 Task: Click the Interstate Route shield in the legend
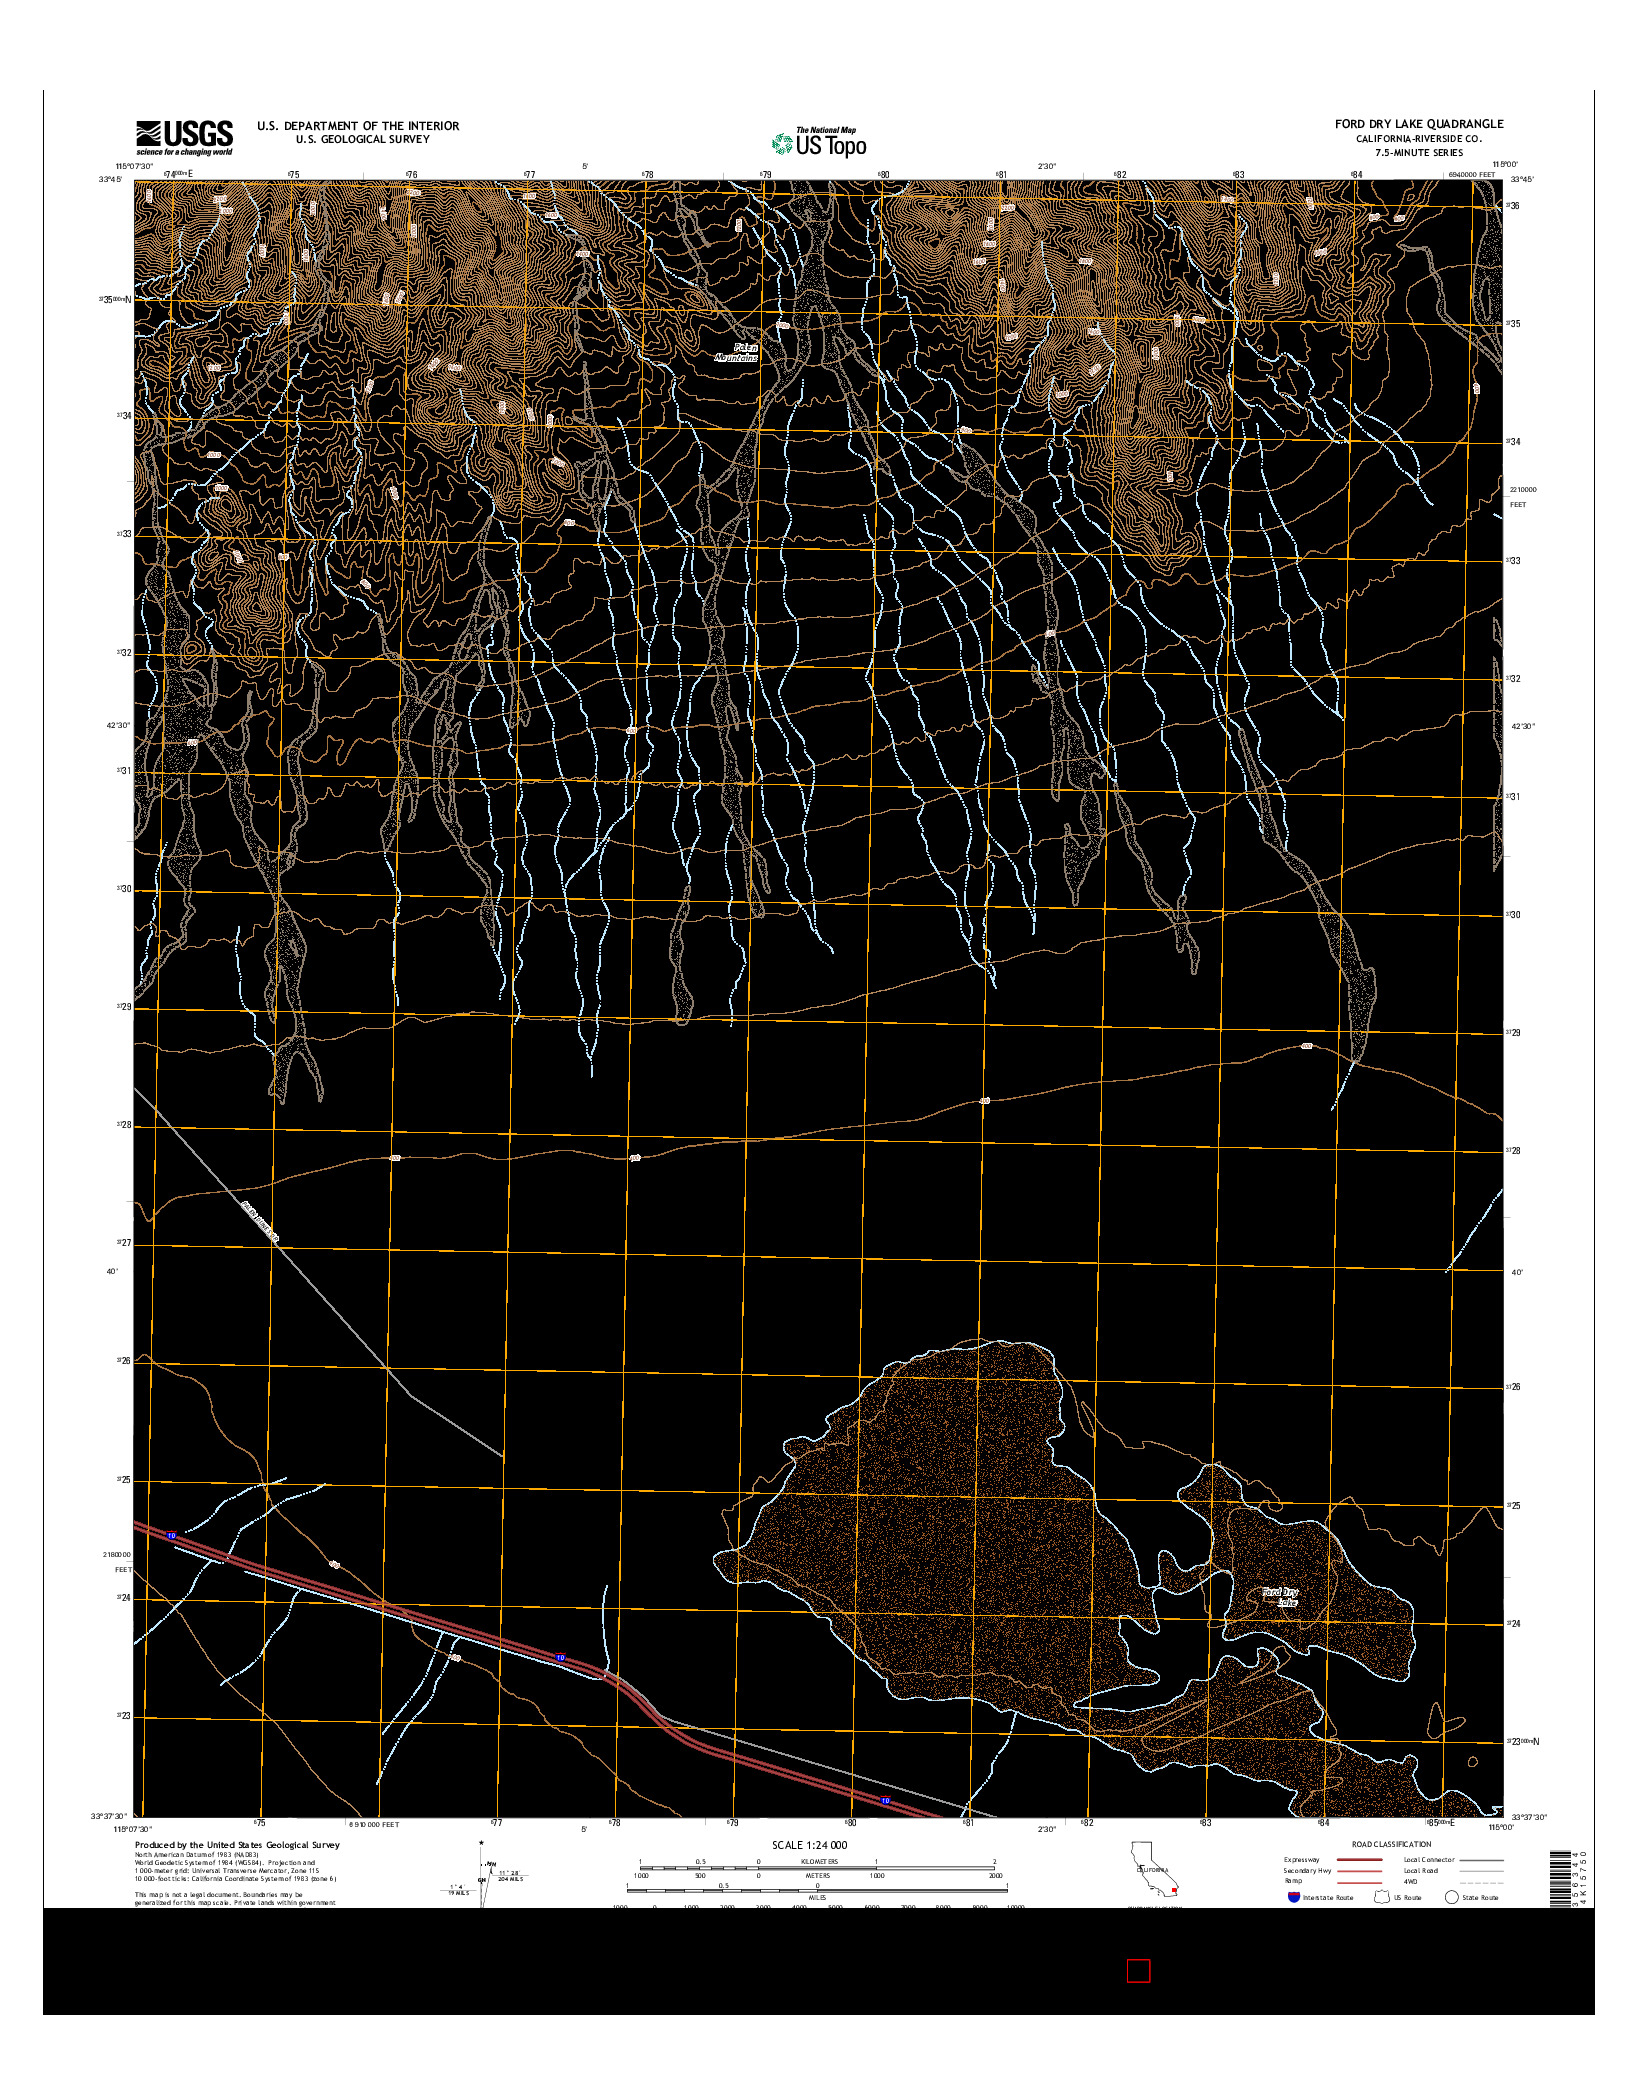tap(1293, 1897)
